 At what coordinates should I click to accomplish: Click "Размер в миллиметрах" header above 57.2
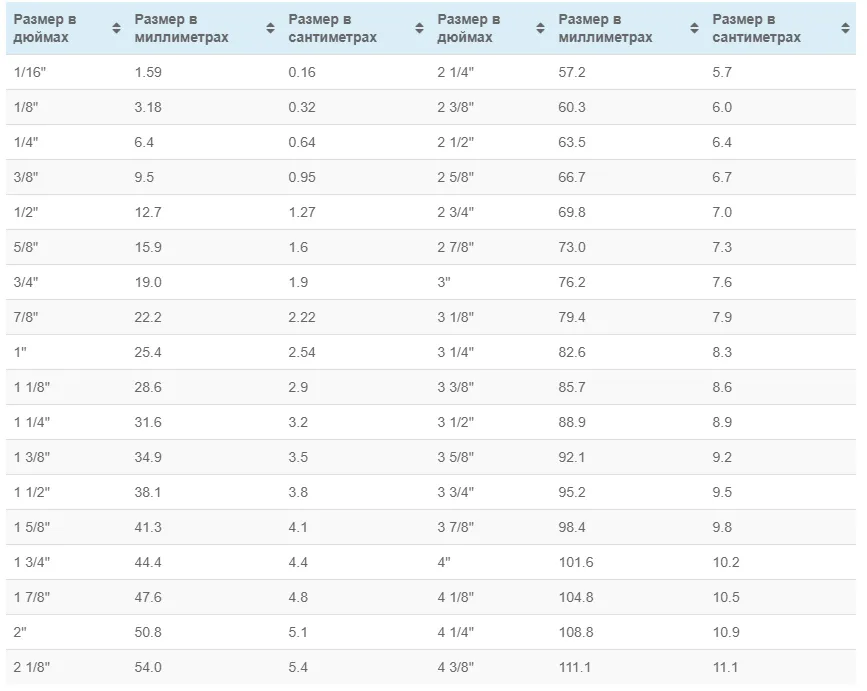coord(605,28)
